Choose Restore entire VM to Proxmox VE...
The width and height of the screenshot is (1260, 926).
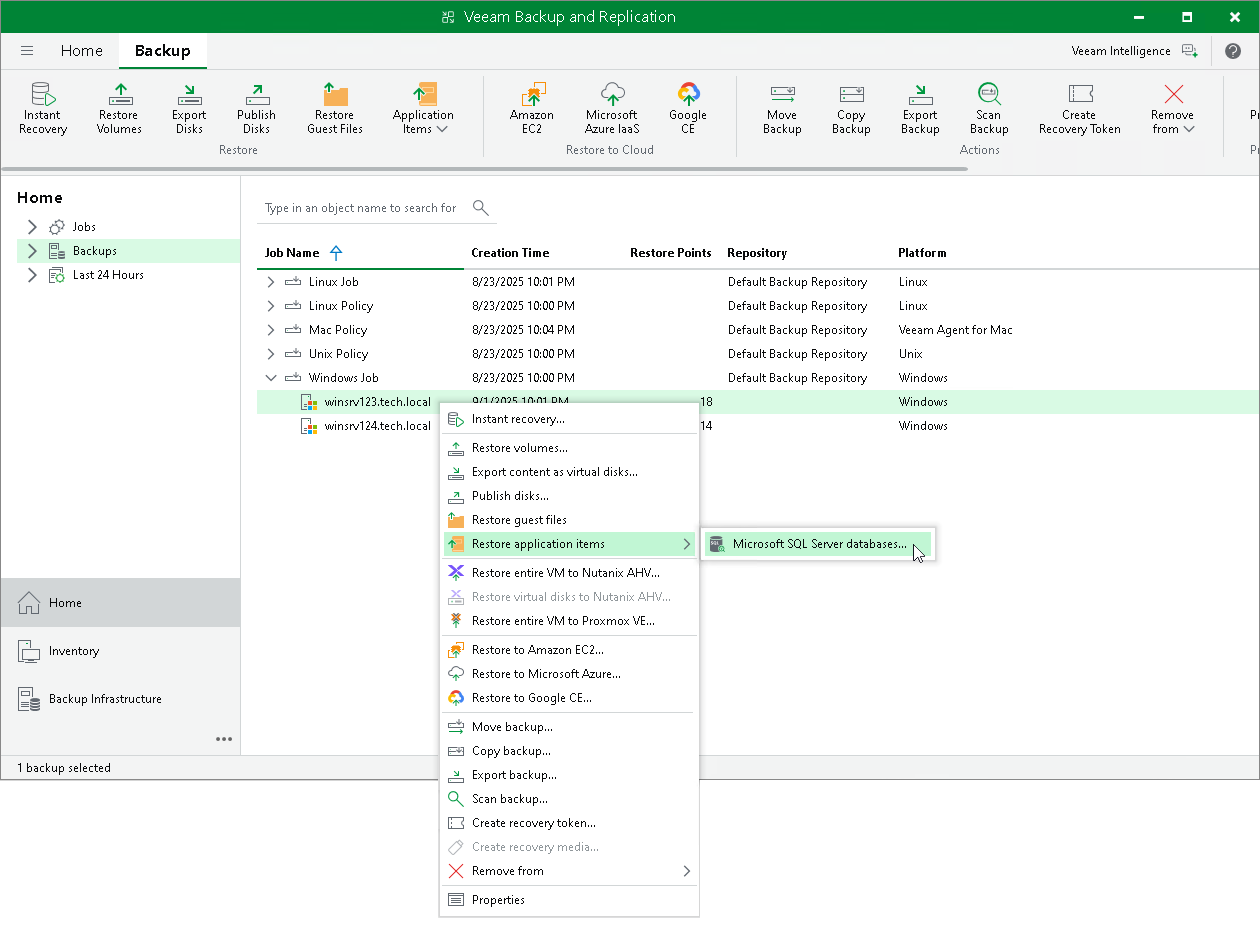569,621
